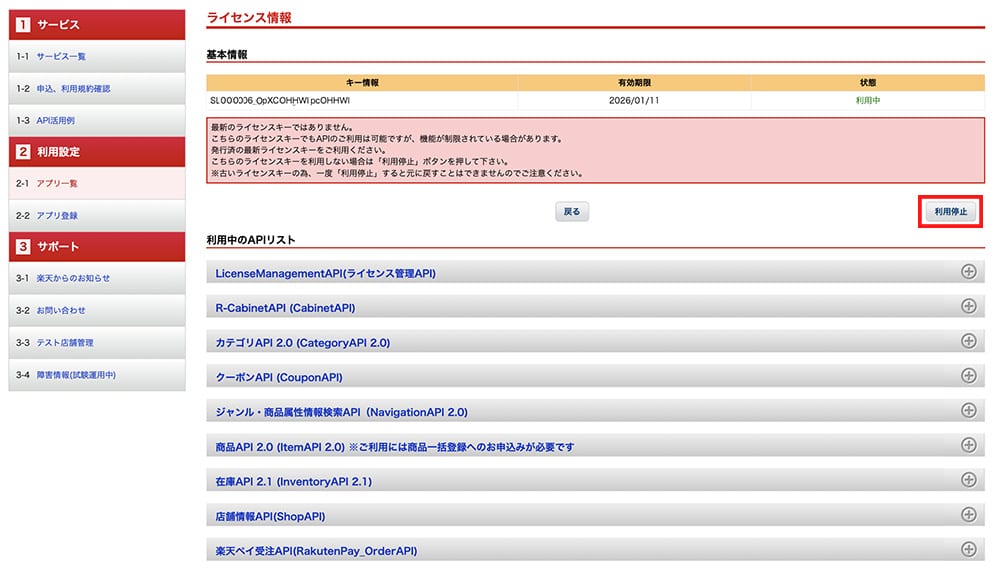Click the plus icon for クーポンAPI

pyautogui.click(x=967, y=376)
